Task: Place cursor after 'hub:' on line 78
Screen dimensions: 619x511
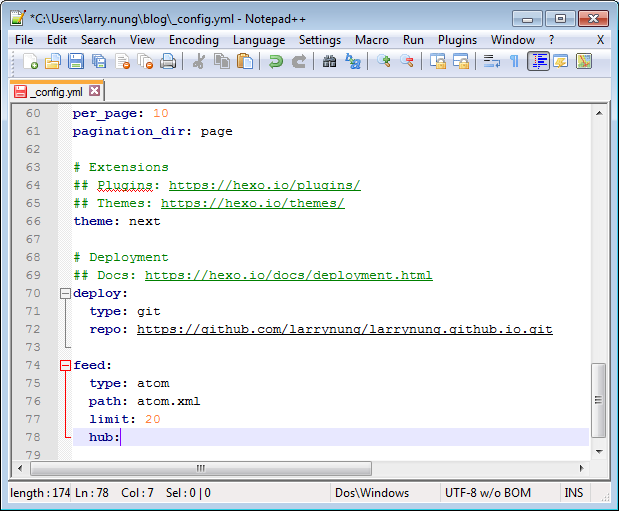Action: point(121,438)
